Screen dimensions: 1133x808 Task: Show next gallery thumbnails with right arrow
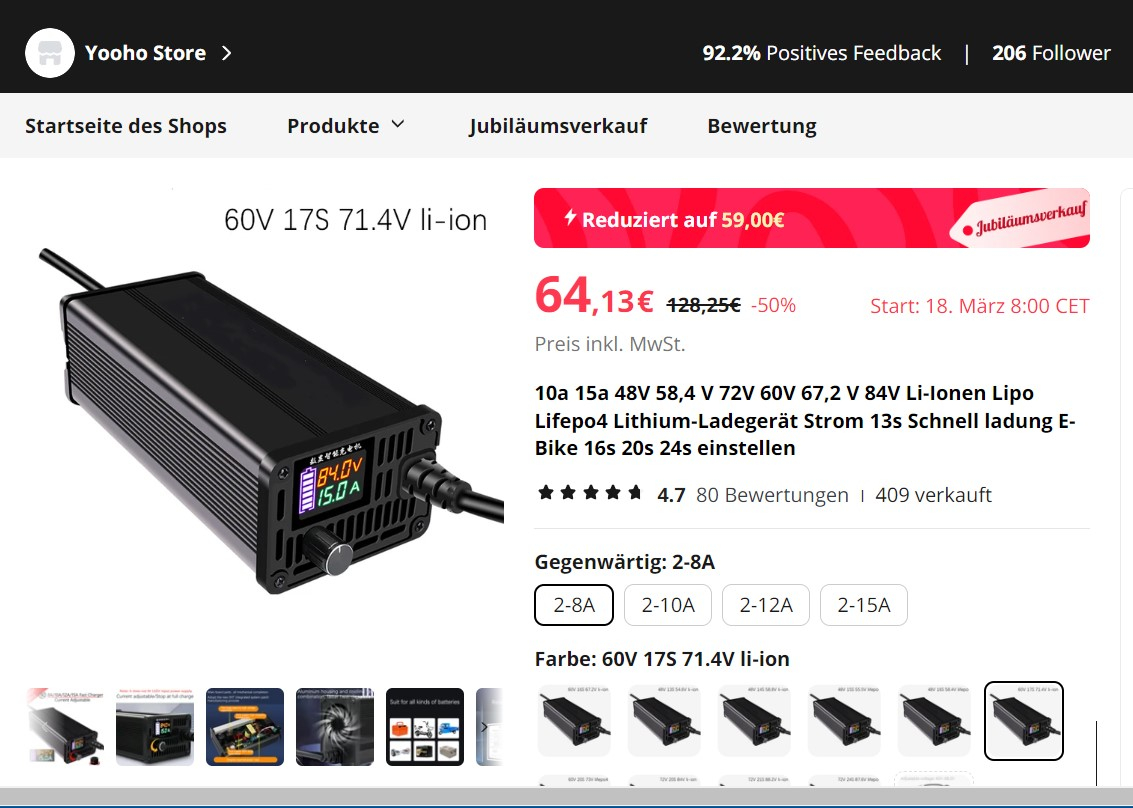tap(485, 726)
